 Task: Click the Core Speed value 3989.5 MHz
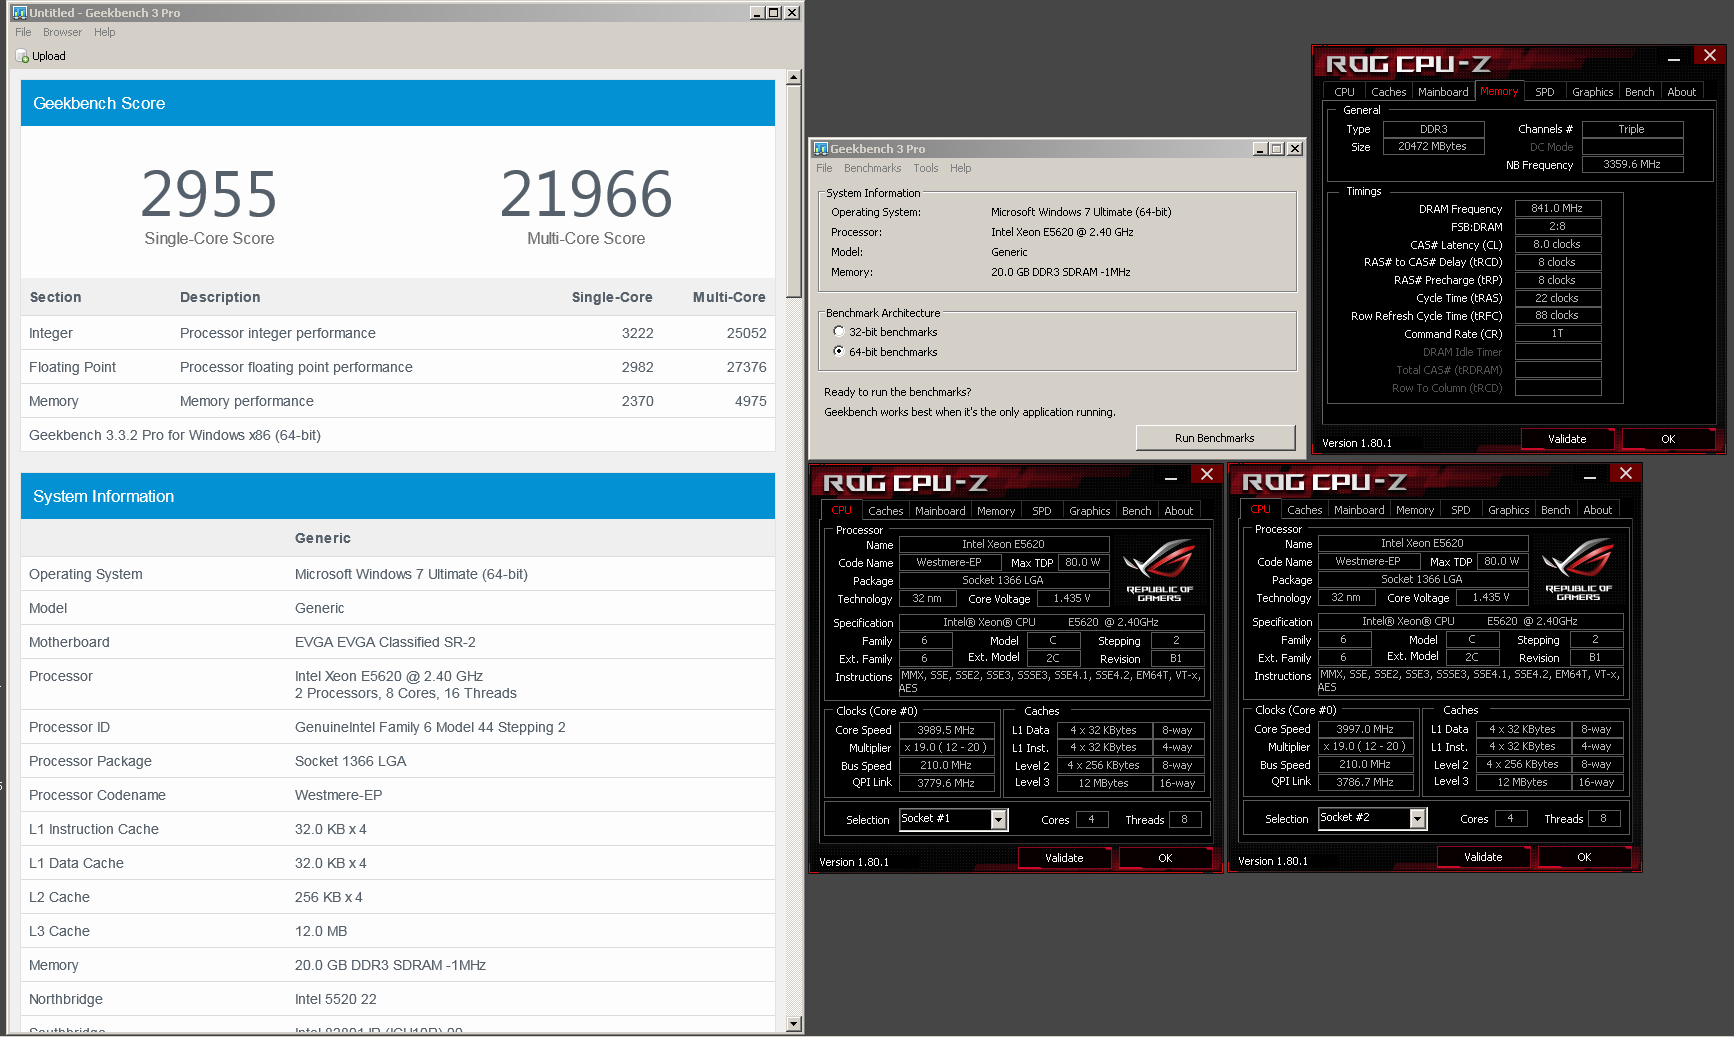tap(946, 731)
